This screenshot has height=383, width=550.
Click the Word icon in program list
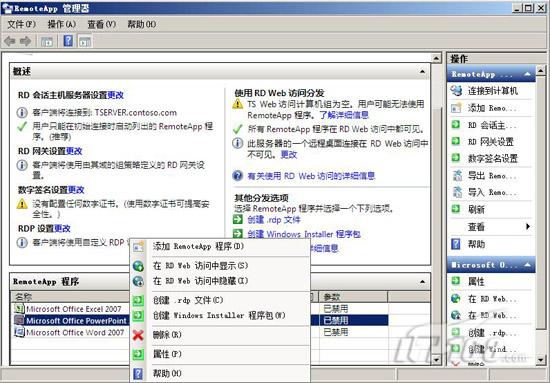(19, 332)
